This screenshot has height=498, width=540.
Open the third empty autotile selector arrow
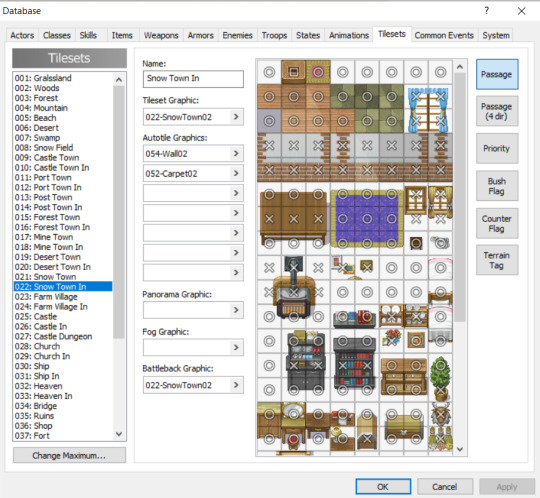pyautogui.click(x=236, y=193)
